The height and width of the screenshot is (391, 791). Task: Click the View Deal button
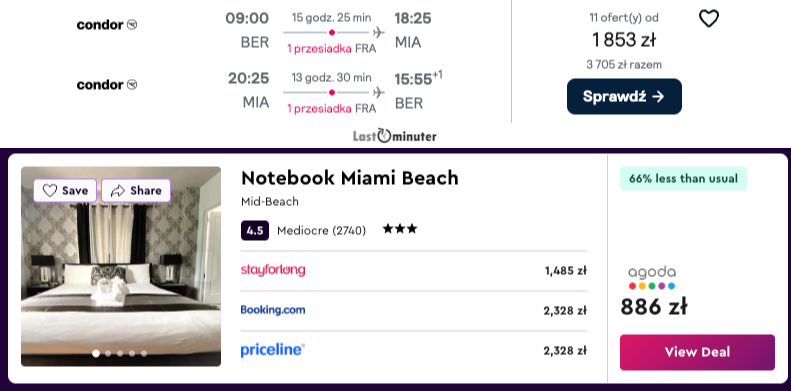[697, 352]
